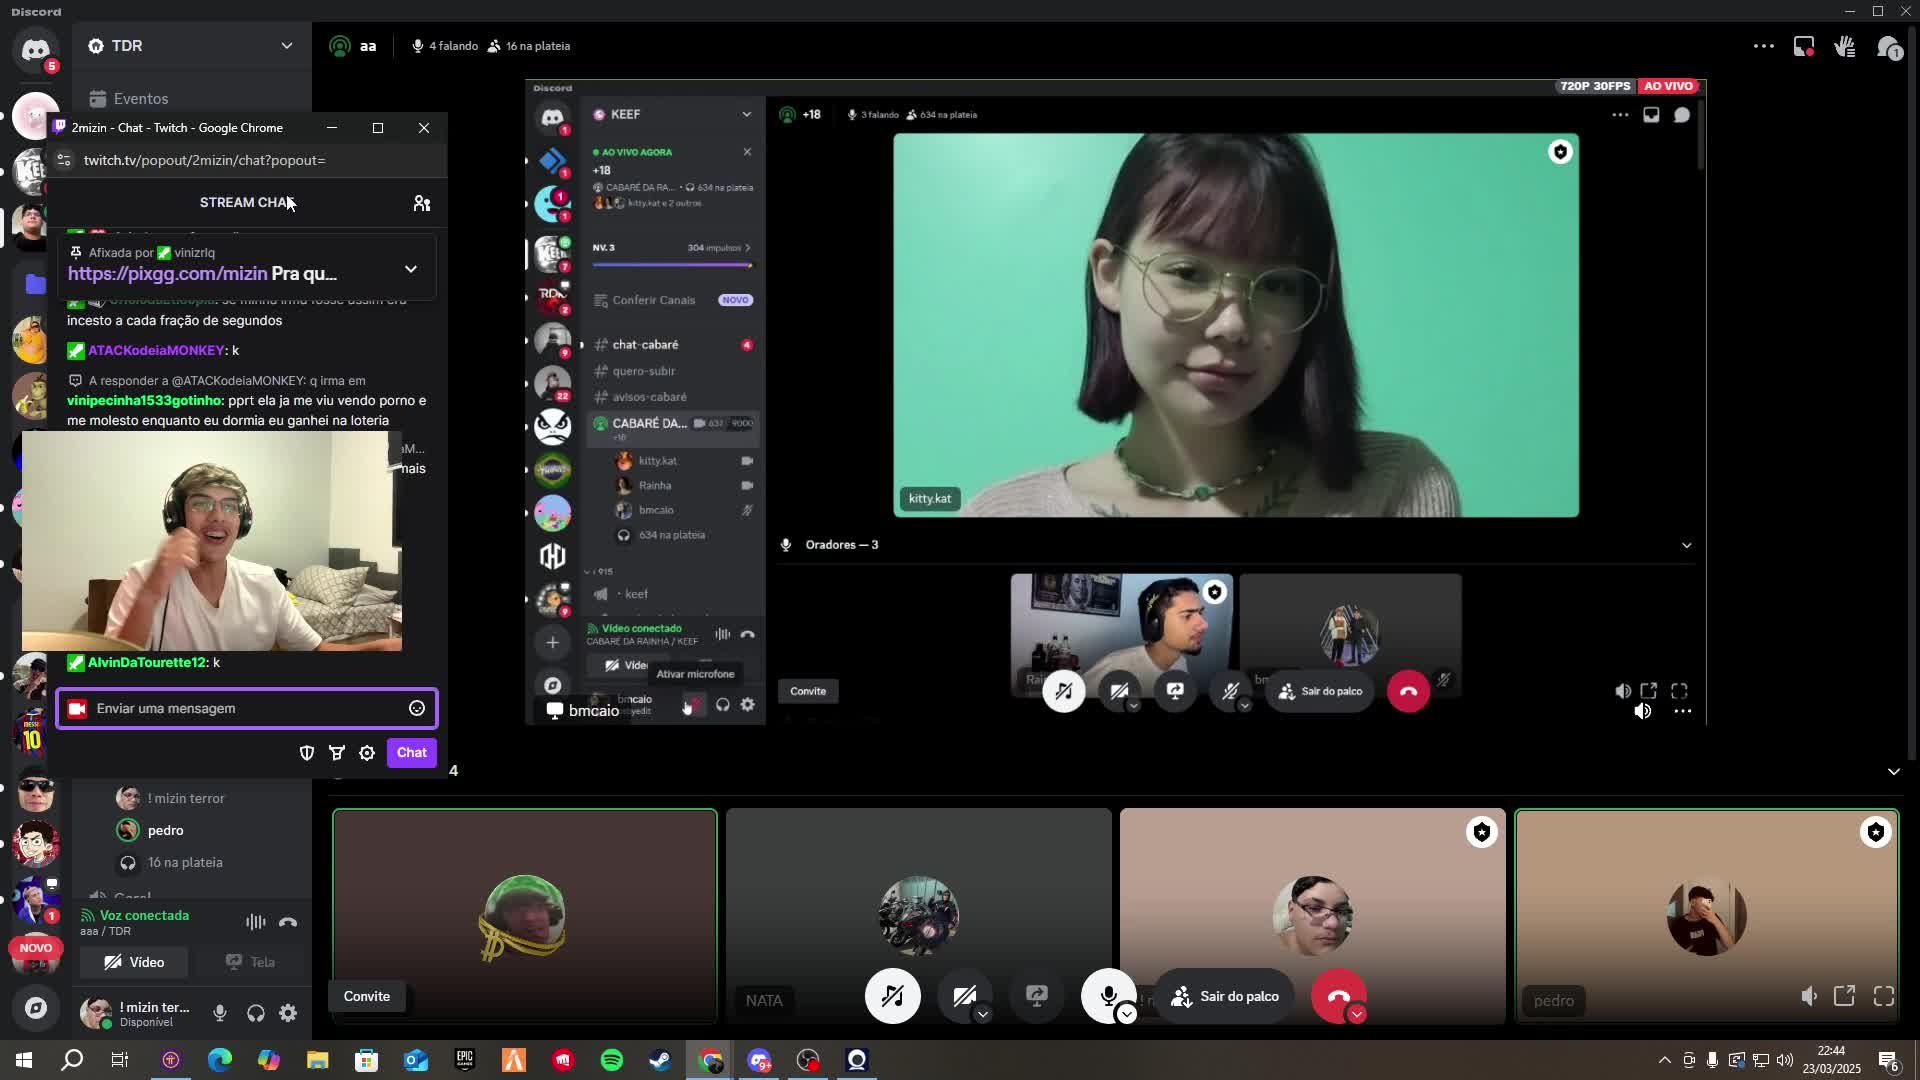The height and width of the screenshot is (1080, 1920).
Task: Click Sair do palco button
Action: [x=1225, y=996]
